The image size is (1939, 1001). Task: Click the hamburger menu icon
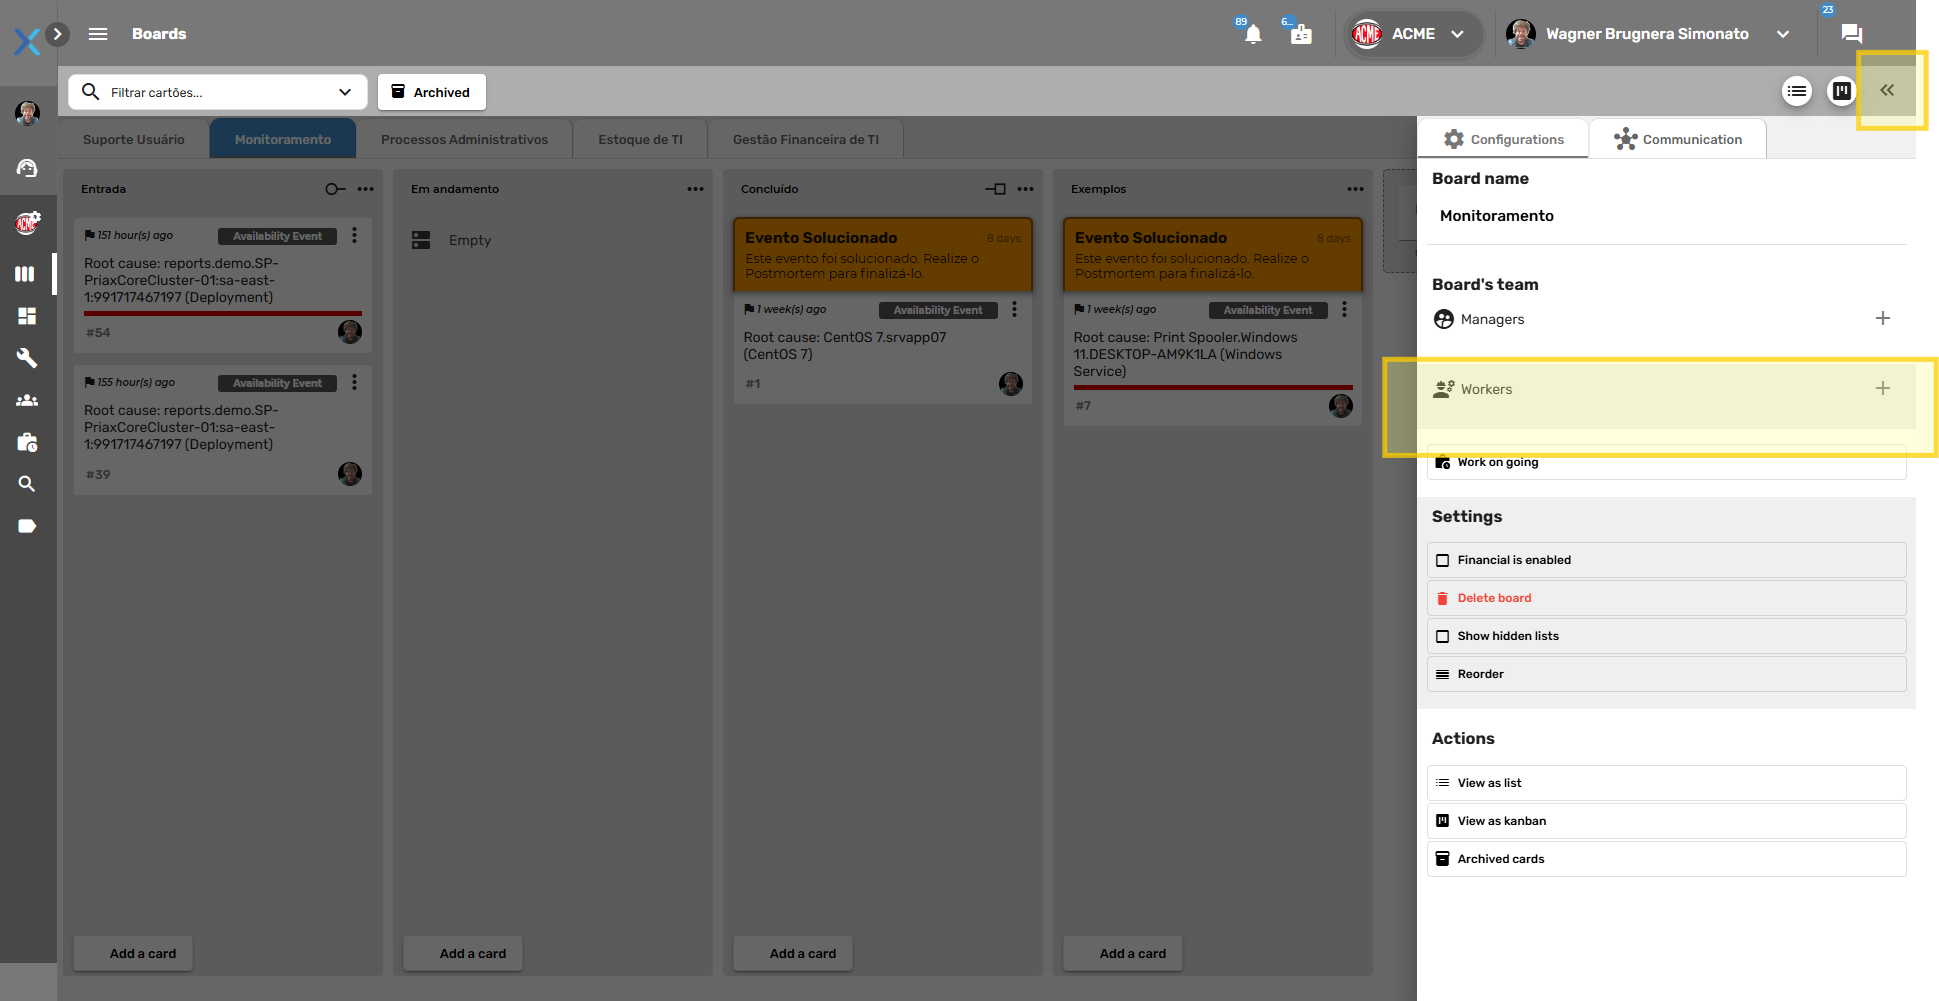[x=98, y=34]
